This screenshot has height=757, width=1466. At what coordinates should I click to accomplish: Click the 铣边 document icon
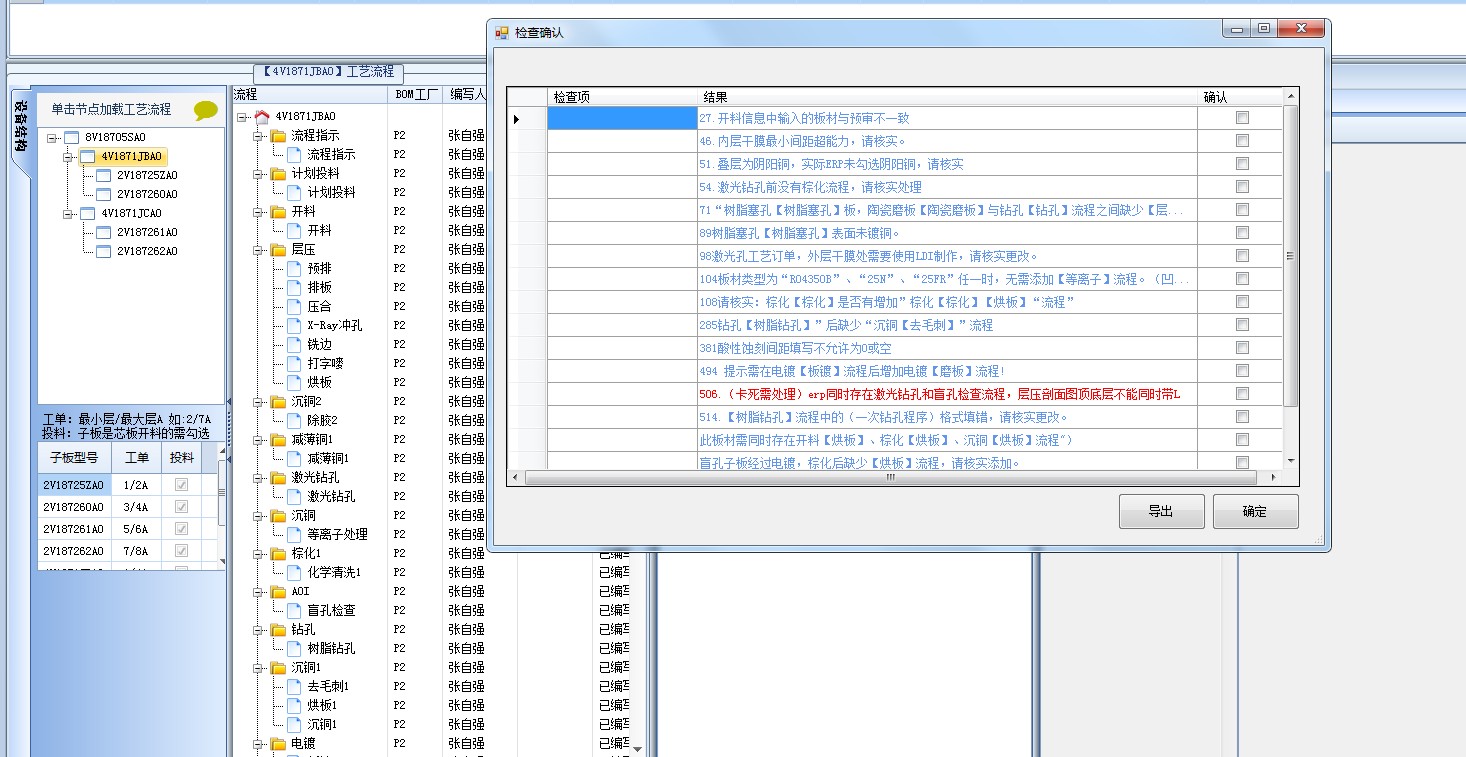294,344
